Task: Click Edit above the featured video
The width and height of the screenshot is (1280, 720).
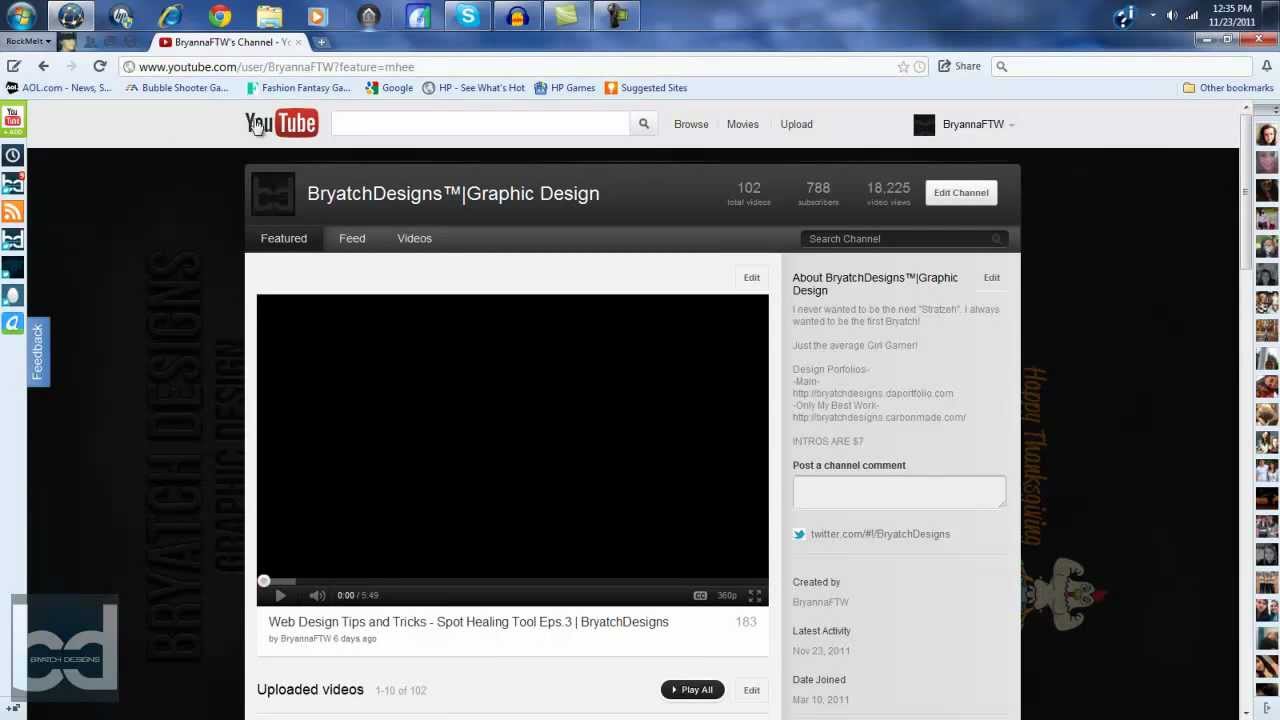Action: (751, 278)
